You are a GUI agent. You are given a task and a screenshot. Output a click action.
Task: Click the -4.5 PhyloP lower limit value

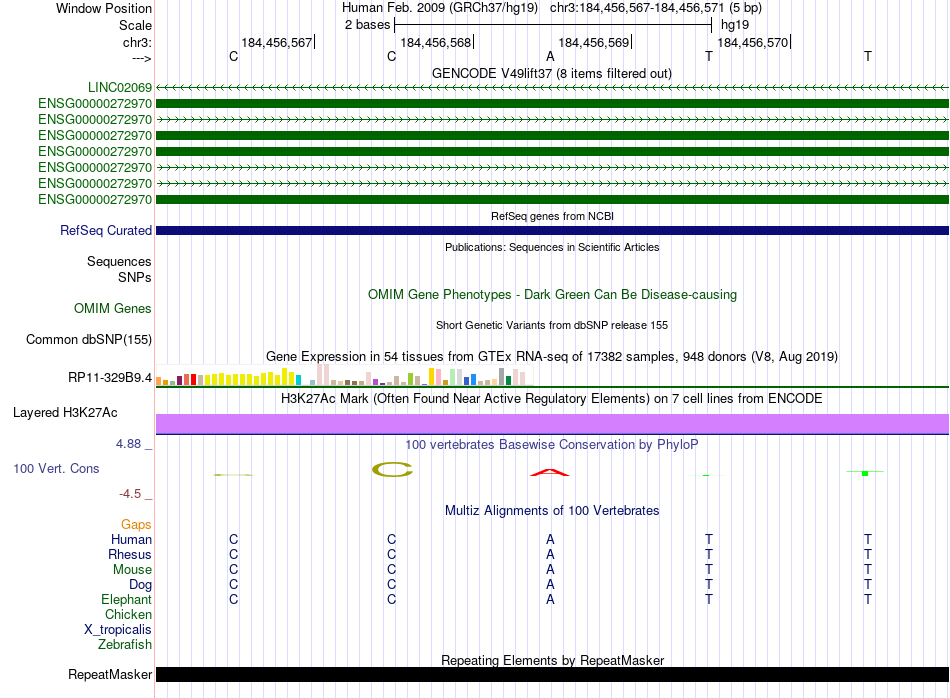[x=130, y=494]
